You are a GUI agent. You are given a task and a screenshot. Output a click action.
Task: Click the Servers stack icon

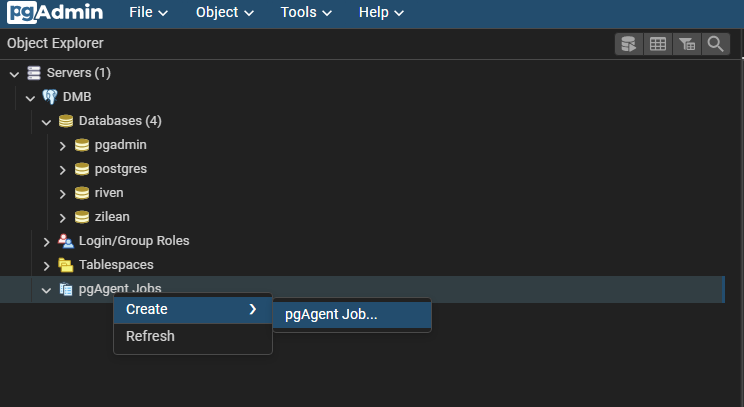click(x=34, y=73)
